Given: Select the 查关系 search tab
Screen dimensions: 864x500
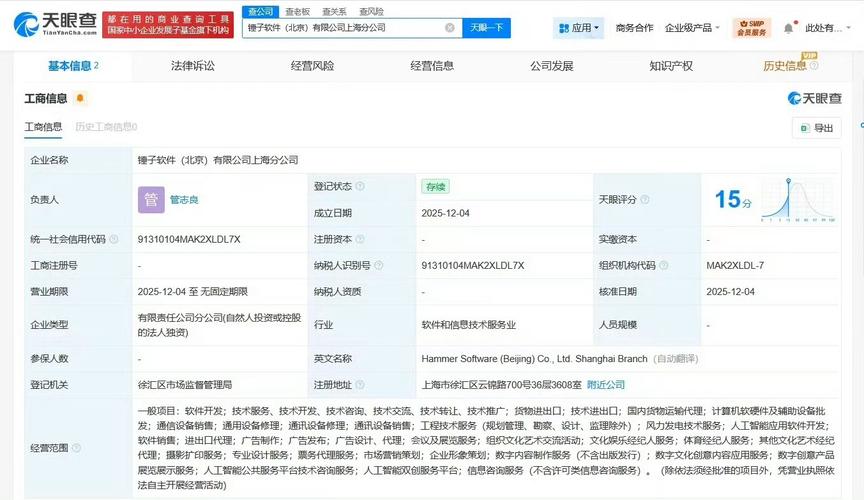Looking at the screenshot, I should click(334, 12).
